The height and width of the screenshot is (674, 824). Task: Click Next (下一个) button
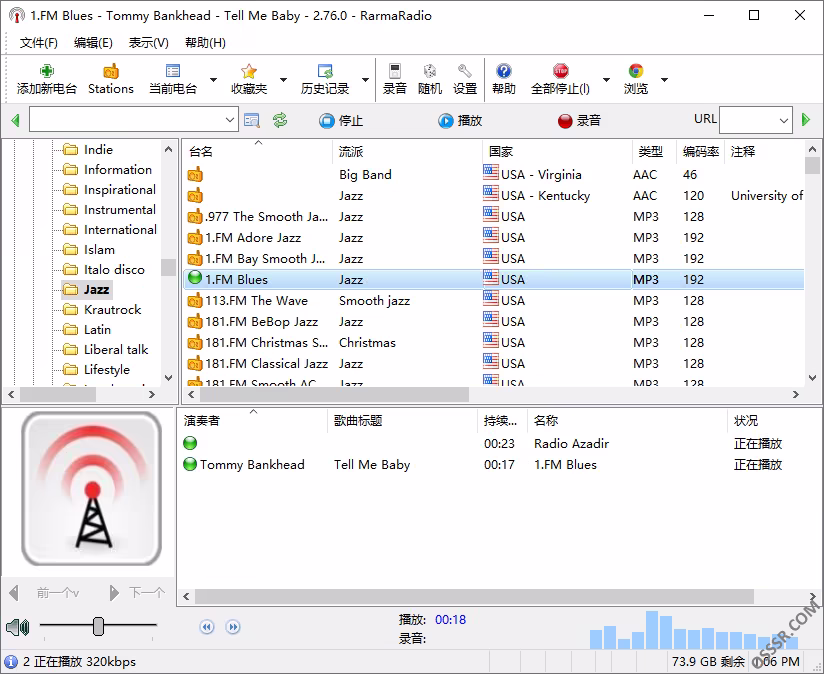click(137, 593)
